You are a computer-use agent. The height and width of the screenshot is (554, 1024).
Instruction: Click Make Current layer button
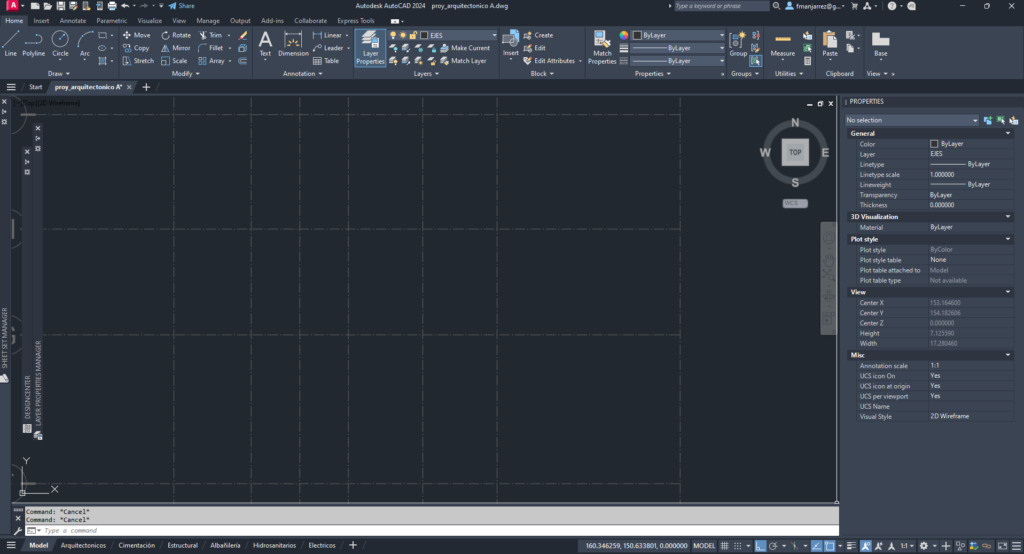pyautogui.click(x=470, y=48)
